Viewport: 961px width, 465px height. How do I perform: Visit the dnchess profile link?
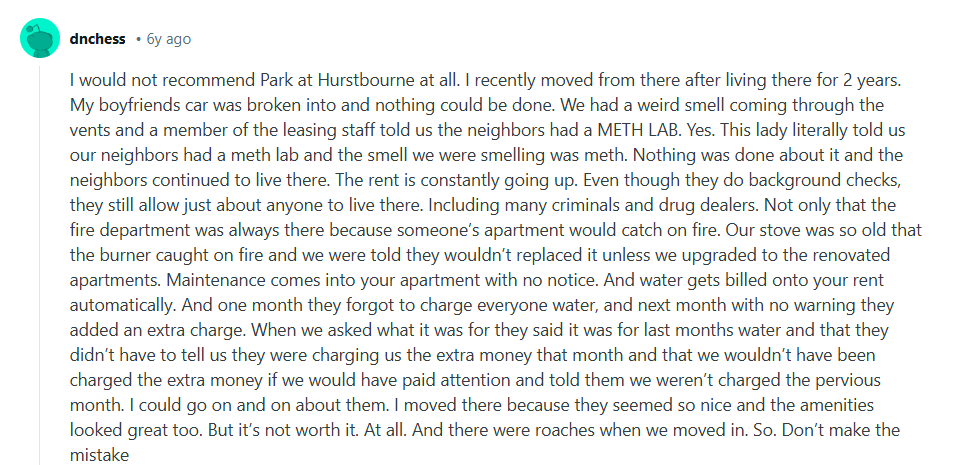[97, 39]
